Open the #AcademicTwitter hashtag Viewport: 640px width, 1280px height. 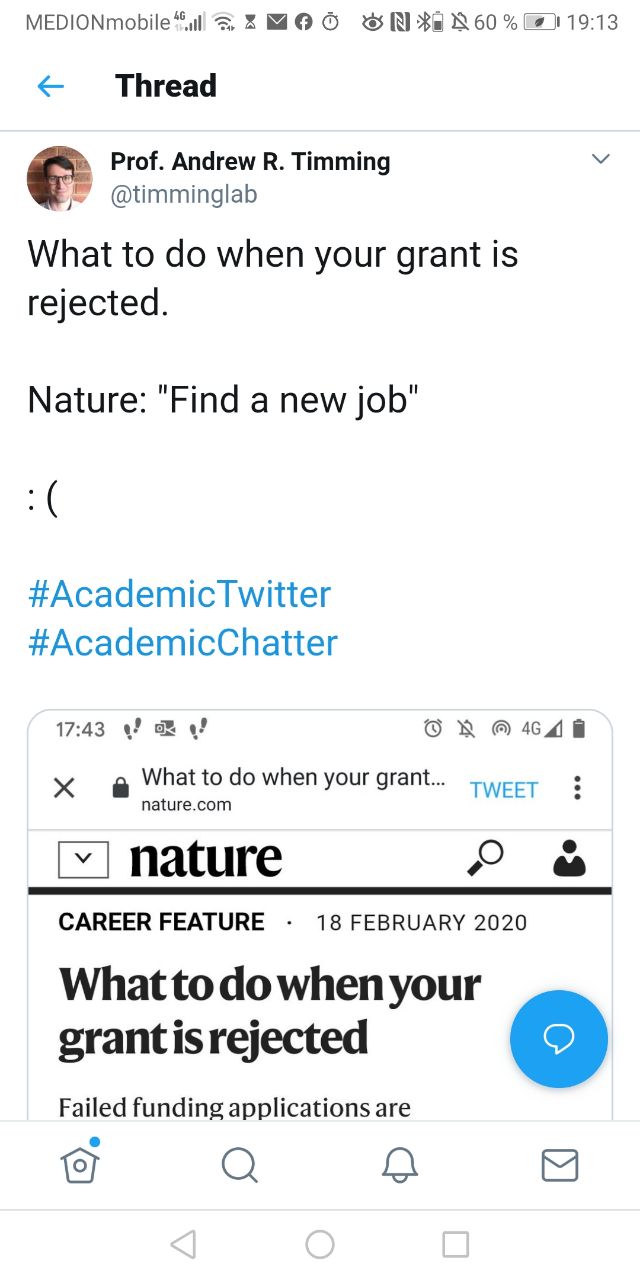coord(180,594)
